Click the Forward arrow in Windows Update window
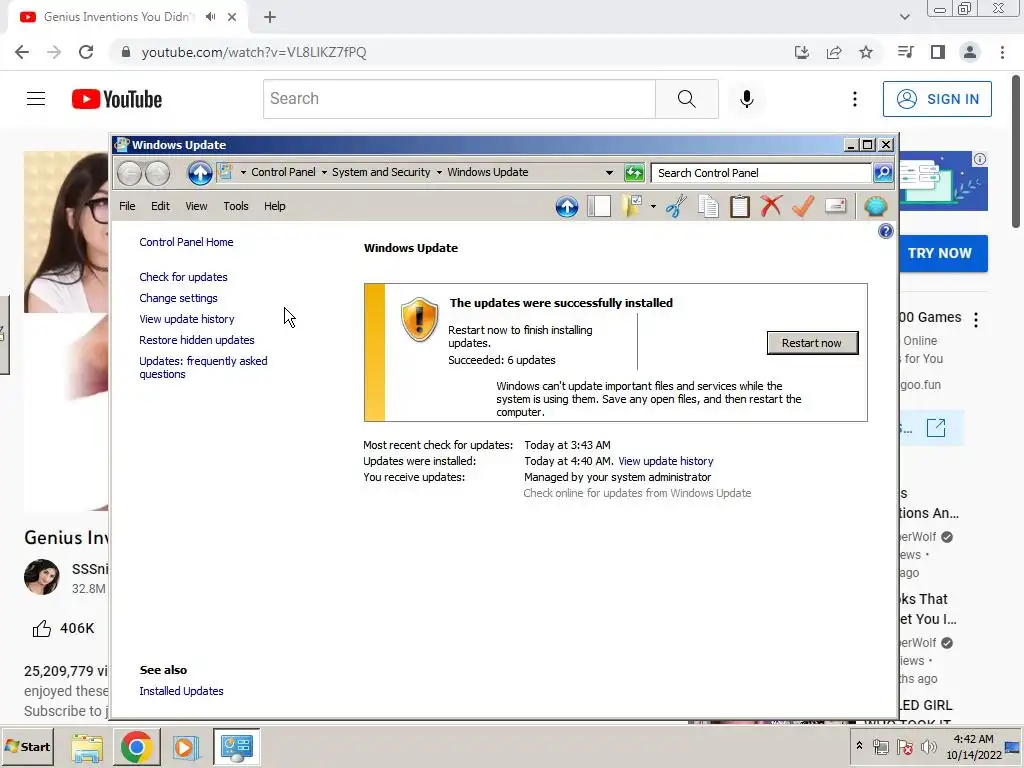The width and height of the screenshot is (1024, 768). click(157, 173)
